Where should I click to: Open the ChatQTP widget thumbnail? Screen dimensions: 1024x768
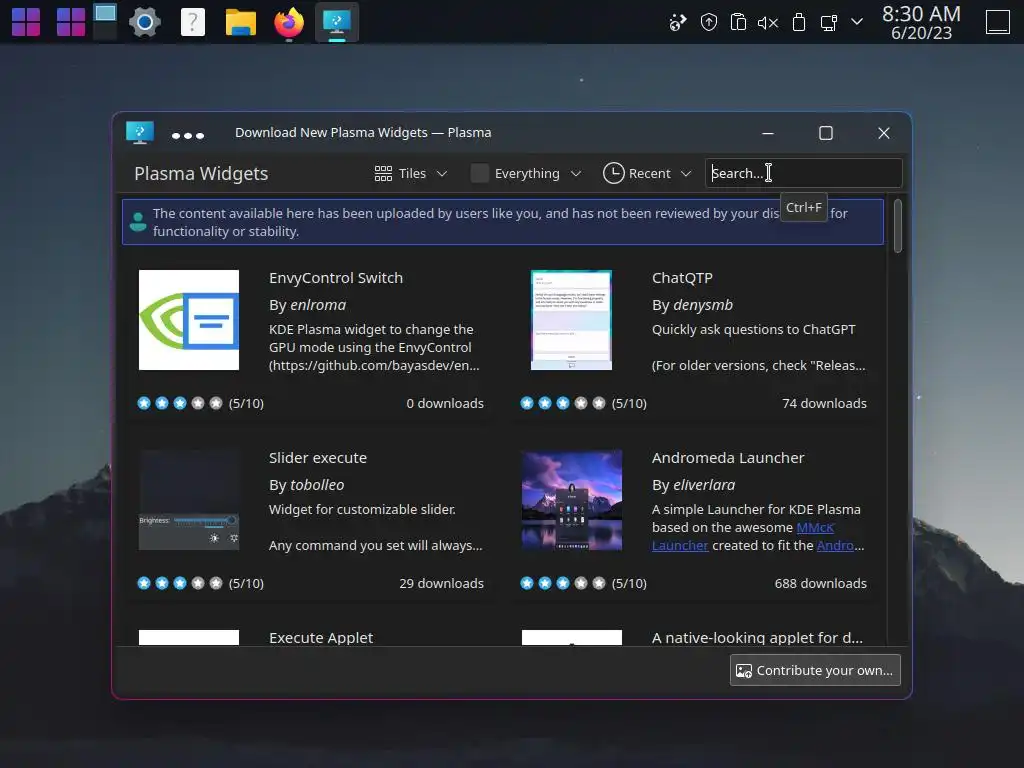coord(571,320)
